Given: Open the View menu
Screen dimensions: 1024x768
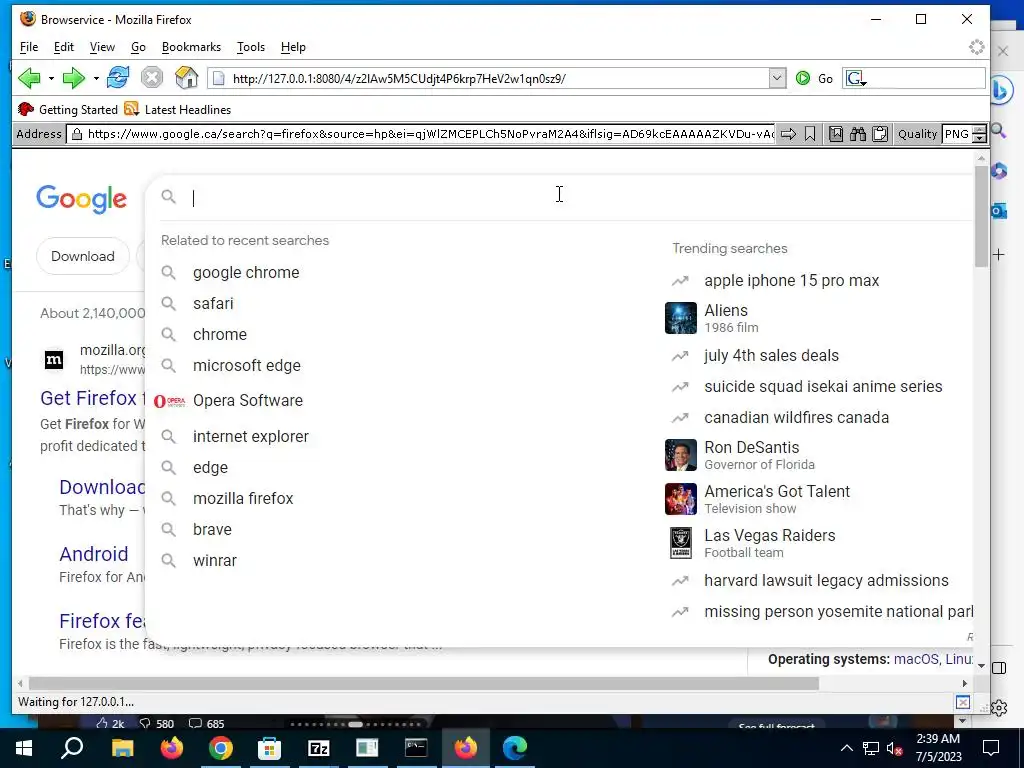Looking at the screenshot, I should pos(102,47).
